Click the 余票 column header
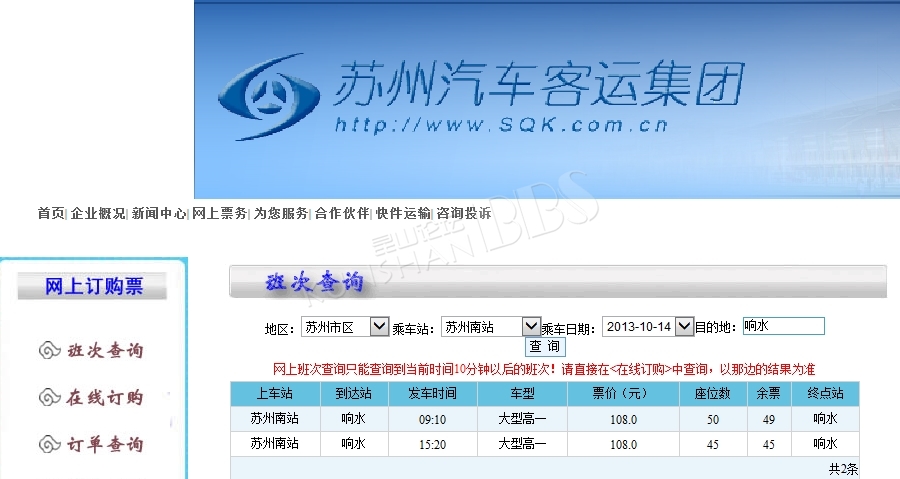The width and height of the screenshot is (900, 479). [x=769, y=394]
